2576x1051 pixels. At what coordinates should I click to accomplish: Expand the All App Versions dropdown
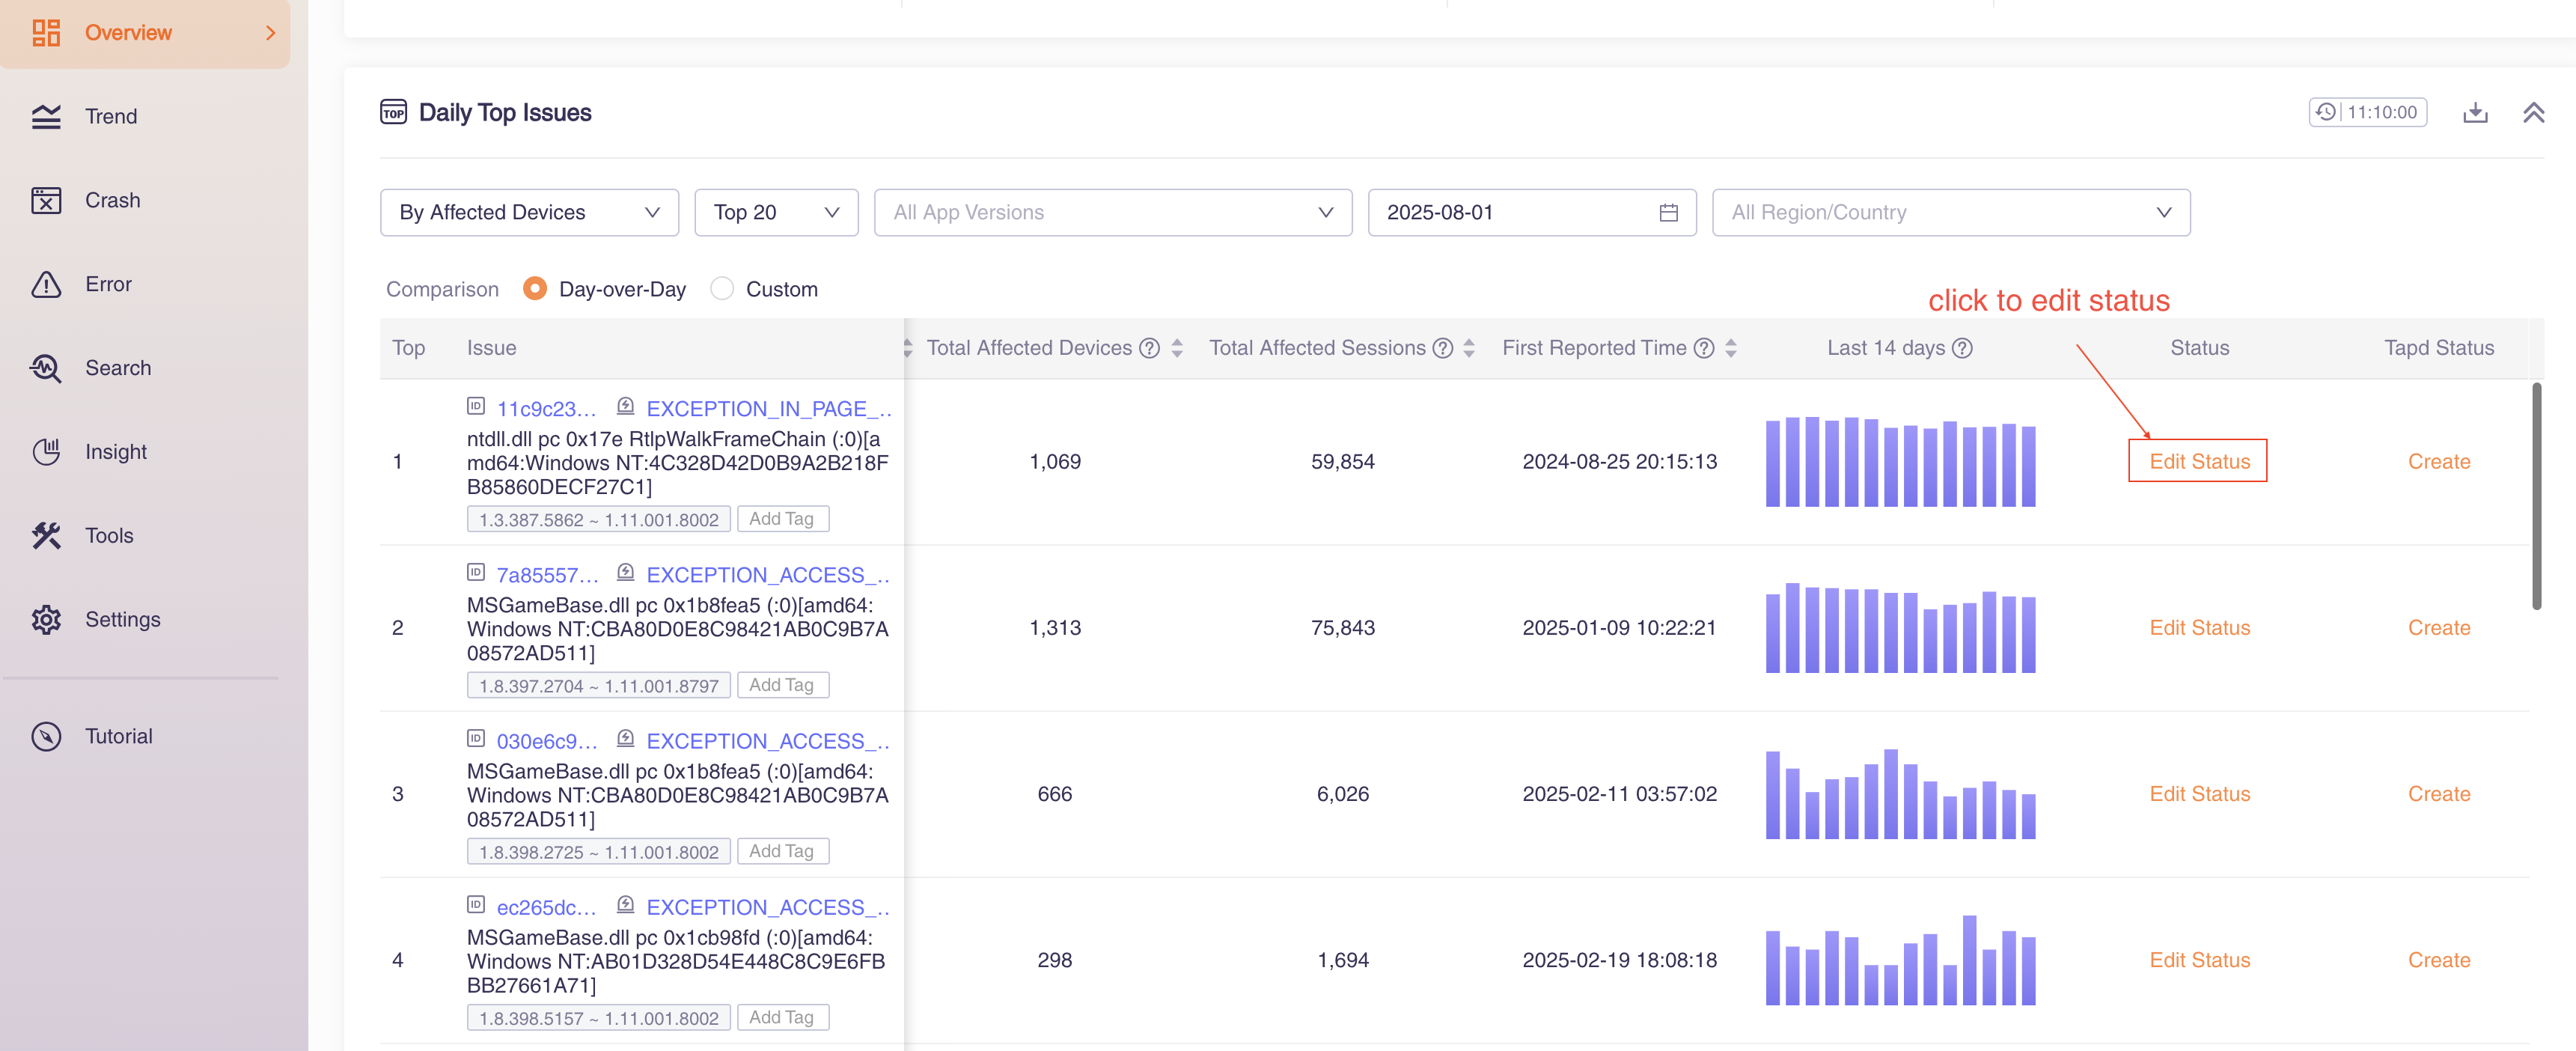pyautogui.click(x=1113, y=212)
